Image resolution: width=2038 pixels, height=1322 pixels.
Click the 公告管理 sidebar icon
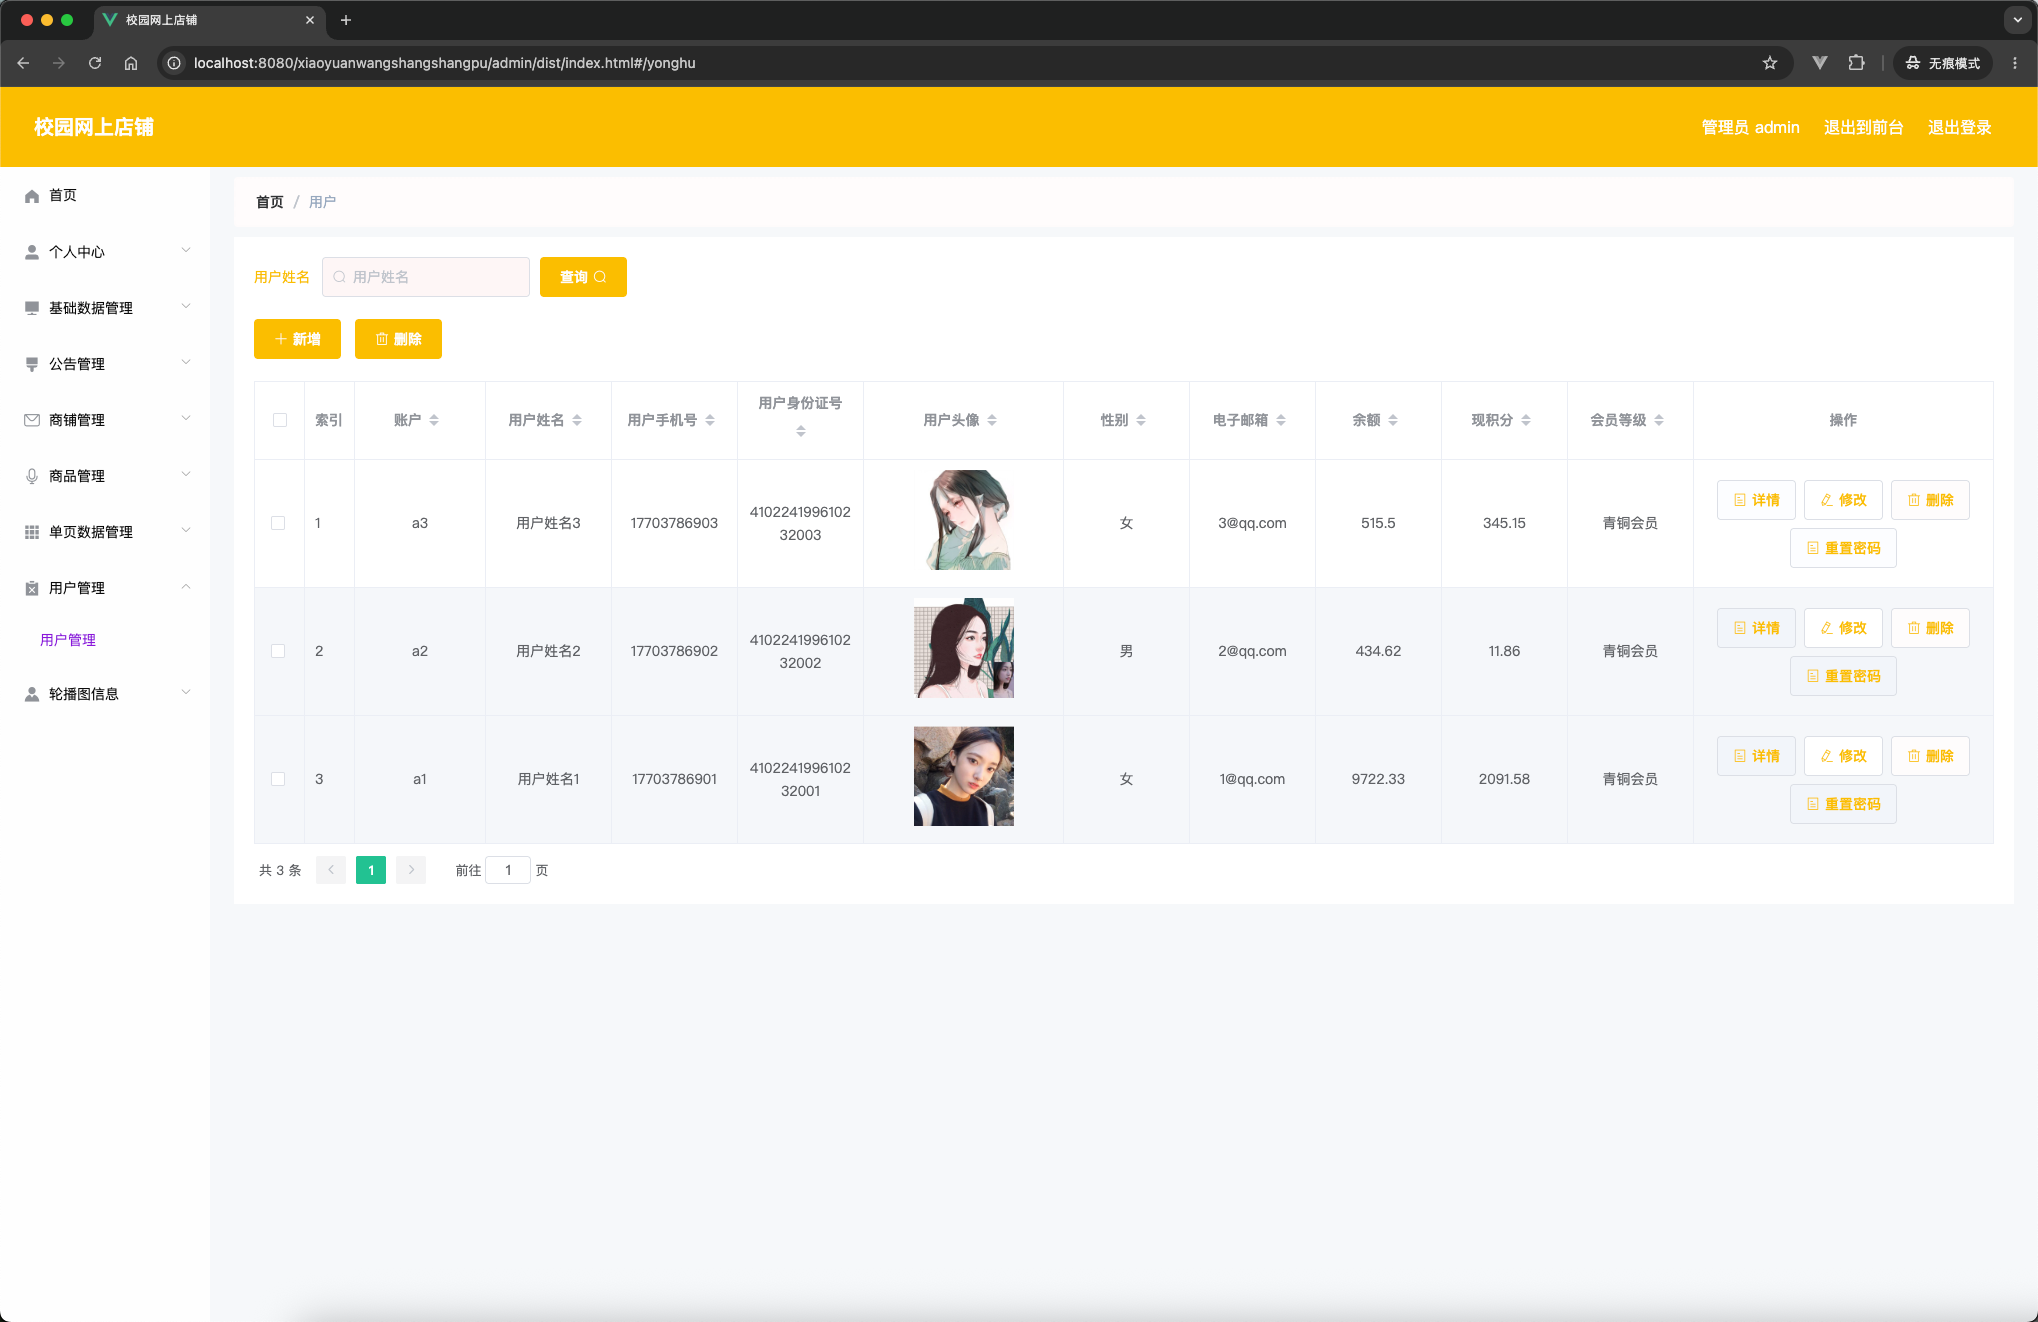click(32, 364)
